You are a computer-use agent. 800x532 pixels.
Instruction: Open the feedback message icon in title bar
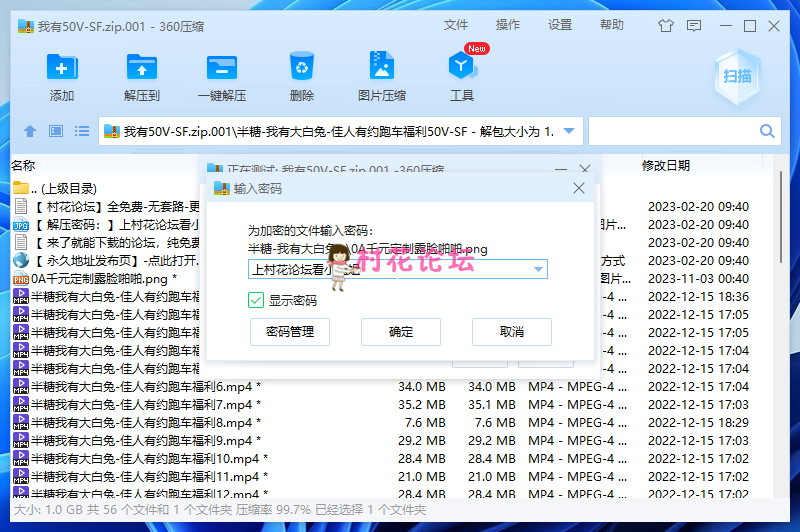694,26
